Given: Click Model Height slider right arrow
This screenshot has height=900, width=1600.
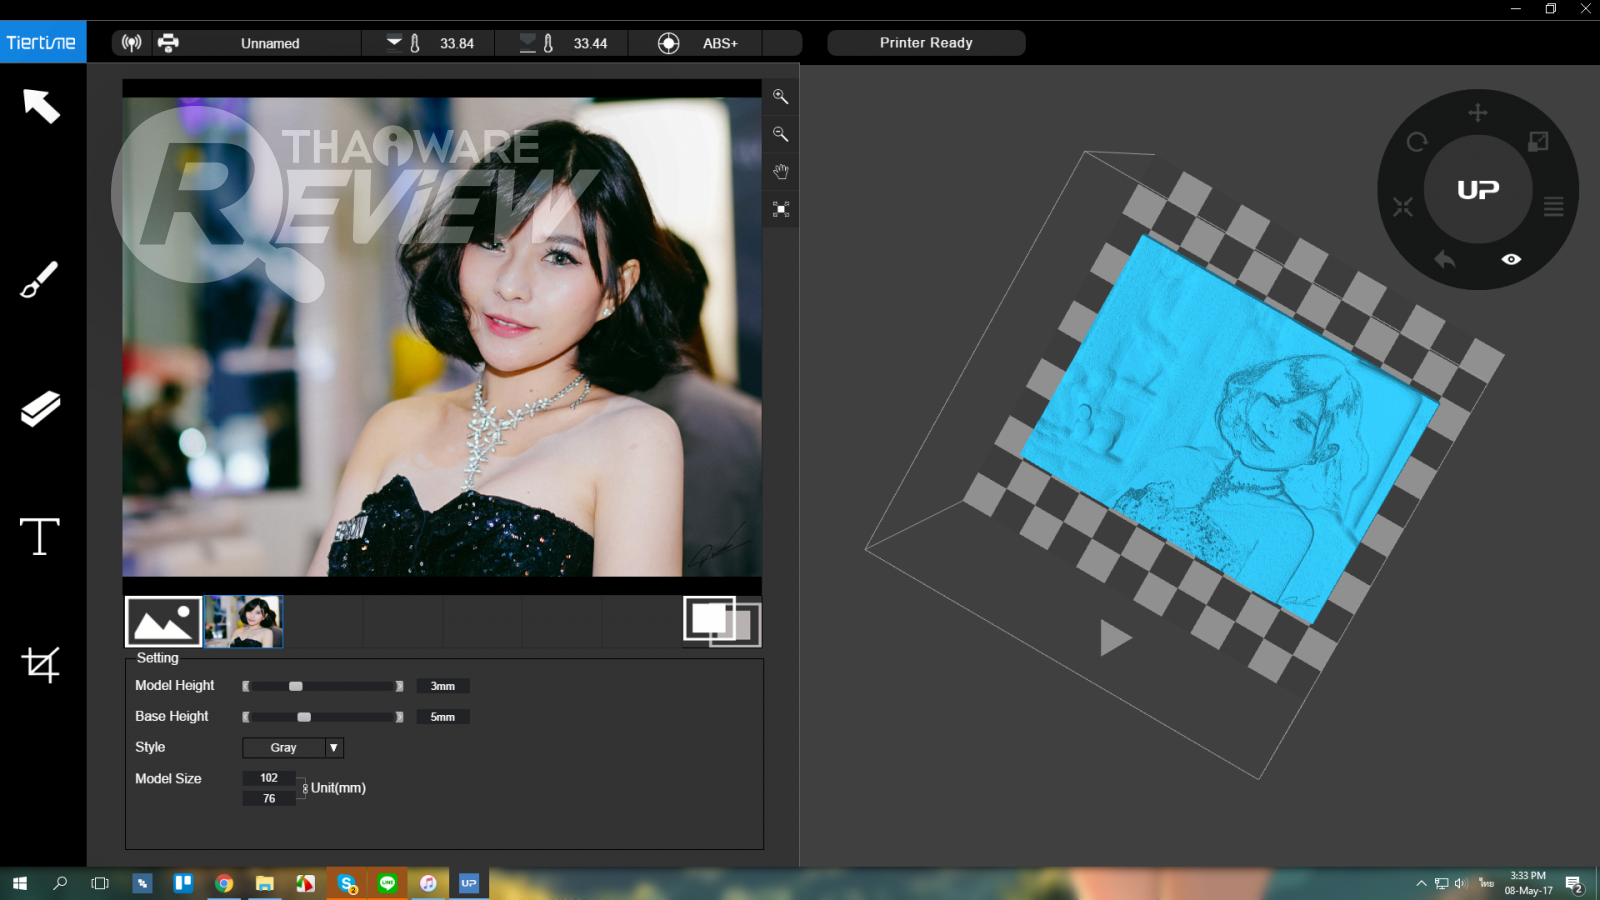Looking at the screenshot, I should tap(399, 686).
